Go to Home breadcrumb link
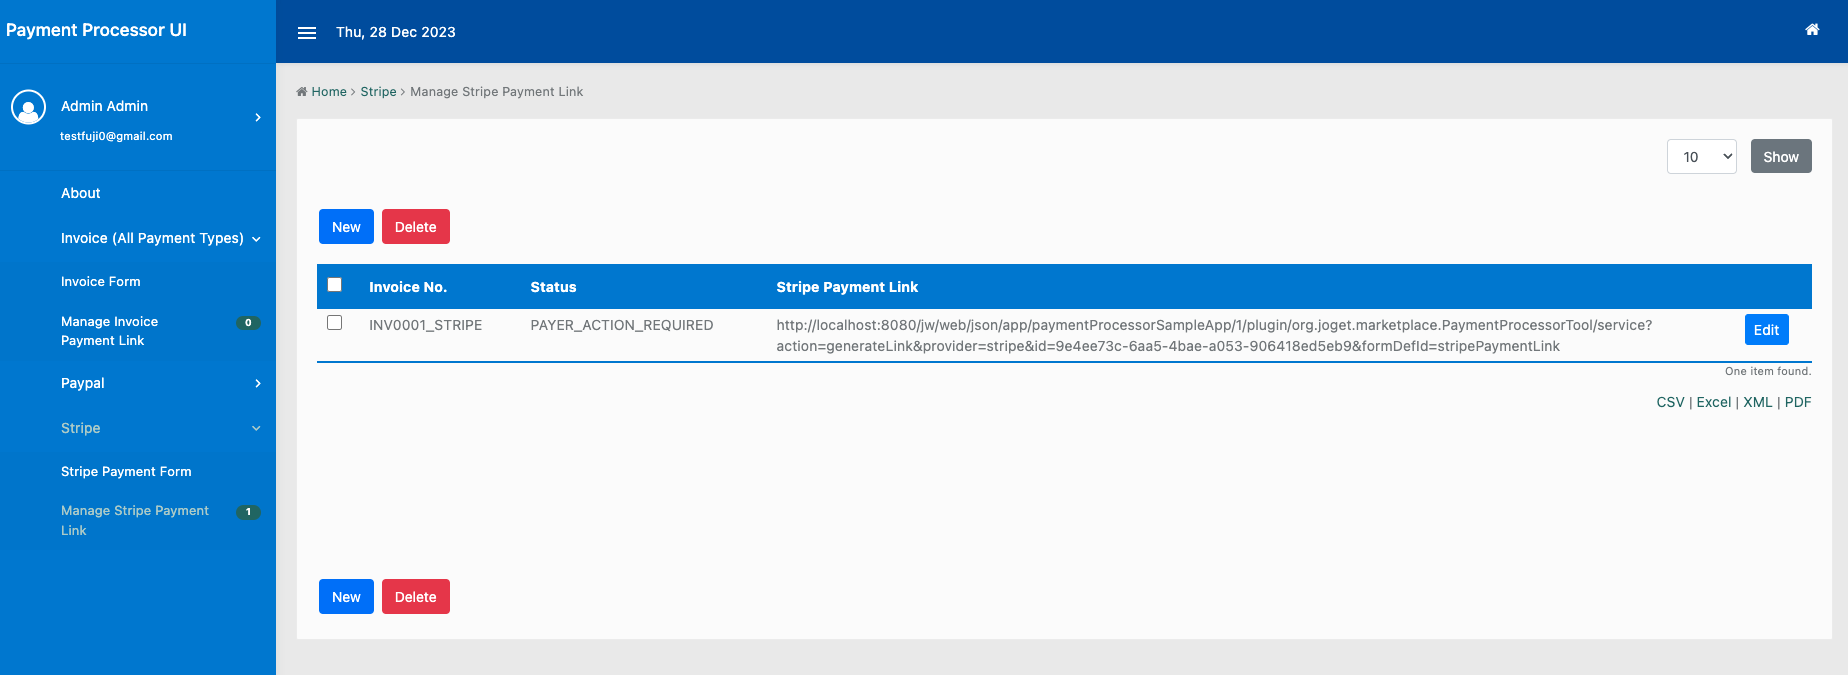The image size is (1848, 675). pyautogui.click(x=329, y=92)
